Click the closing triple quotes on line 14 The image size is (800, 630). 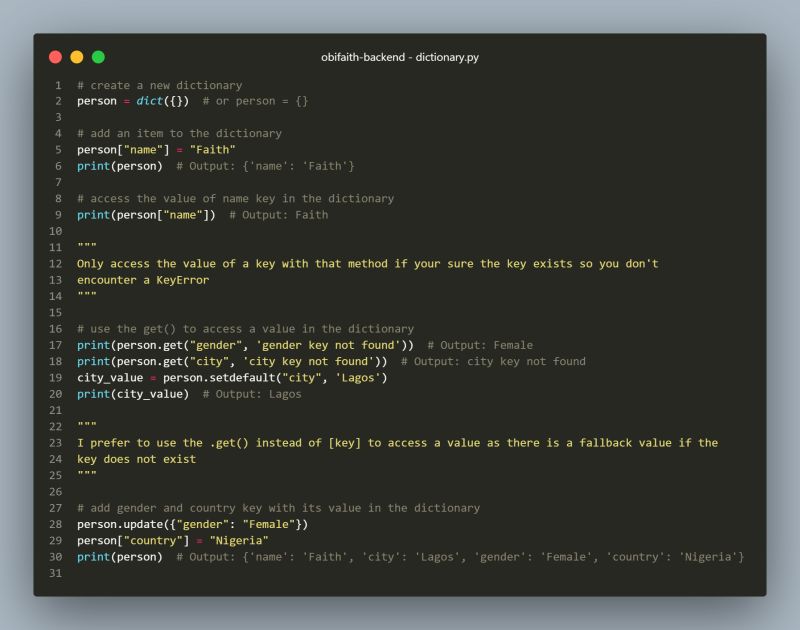tap(87, 295)
